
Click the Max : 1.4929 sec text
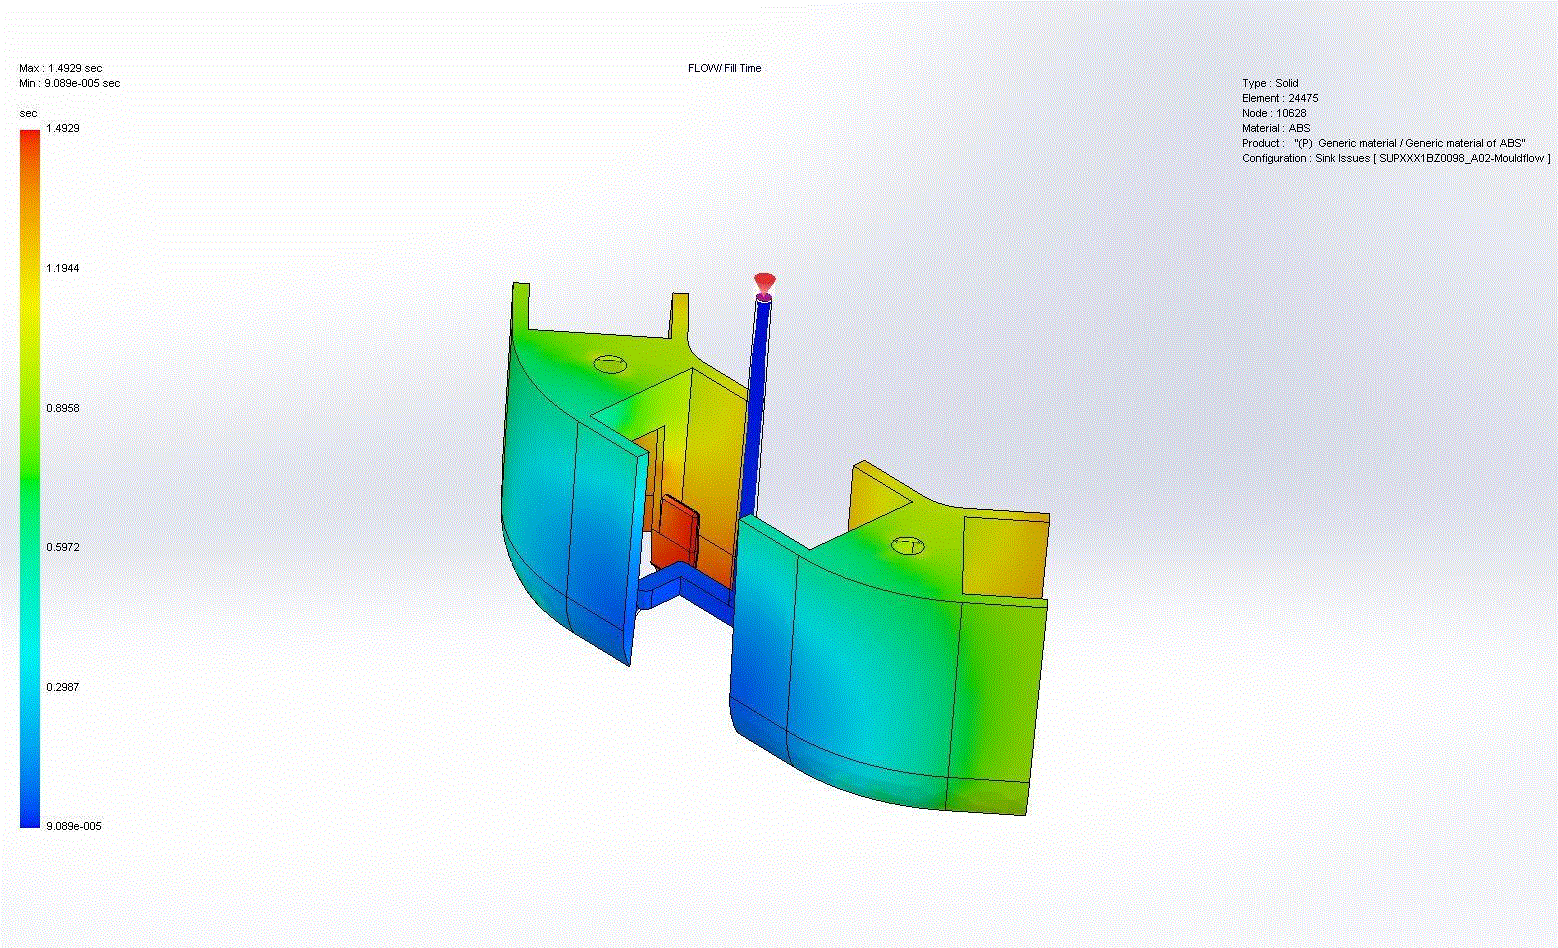click(x=61, y=68)
